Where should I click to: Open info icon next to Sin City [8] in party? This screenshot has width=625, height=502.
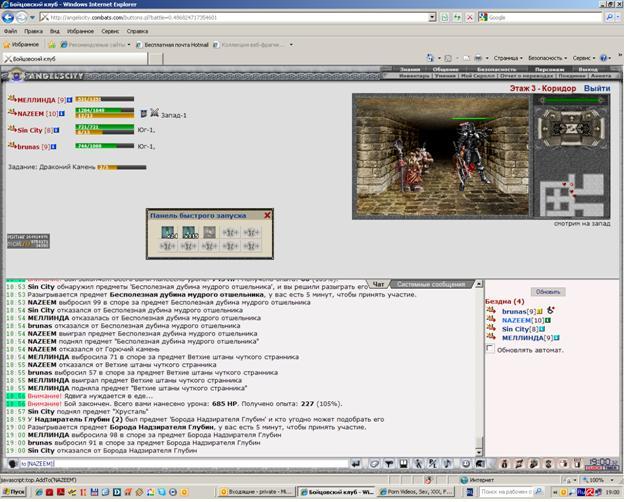[57, 130]
